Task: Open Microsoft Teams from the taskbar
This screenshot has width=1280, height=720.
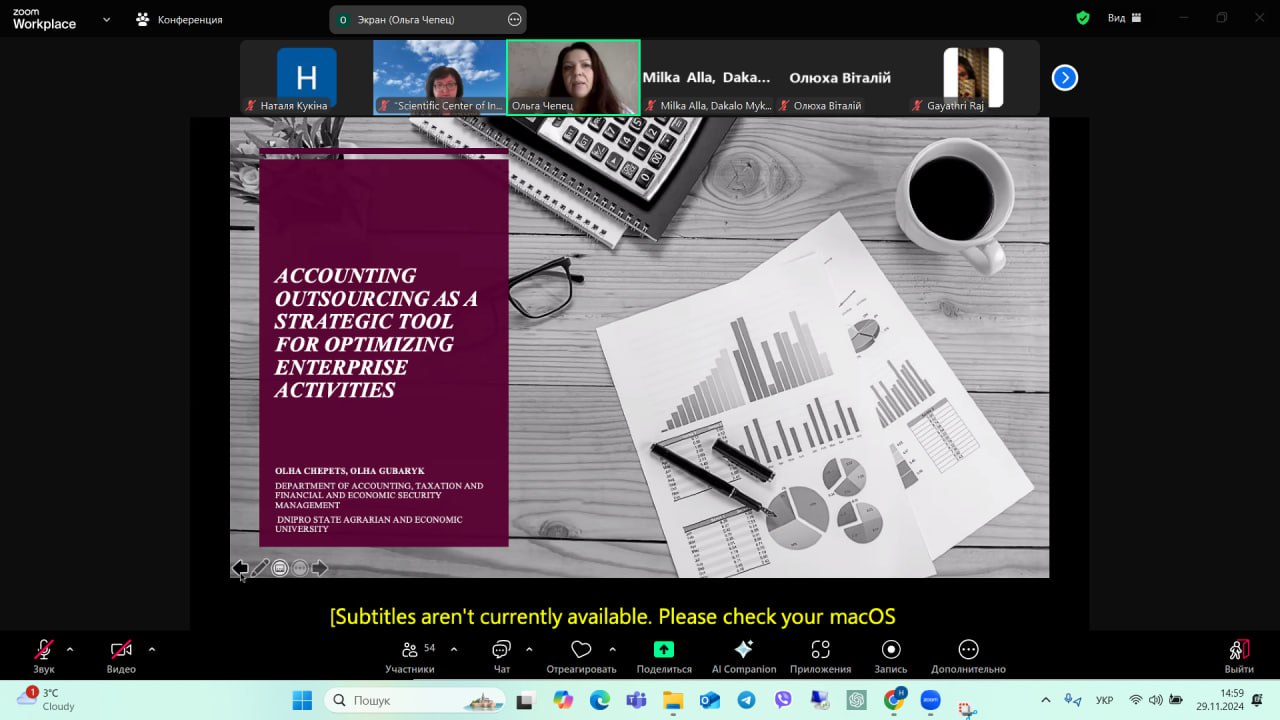Action: click(636, 700)
